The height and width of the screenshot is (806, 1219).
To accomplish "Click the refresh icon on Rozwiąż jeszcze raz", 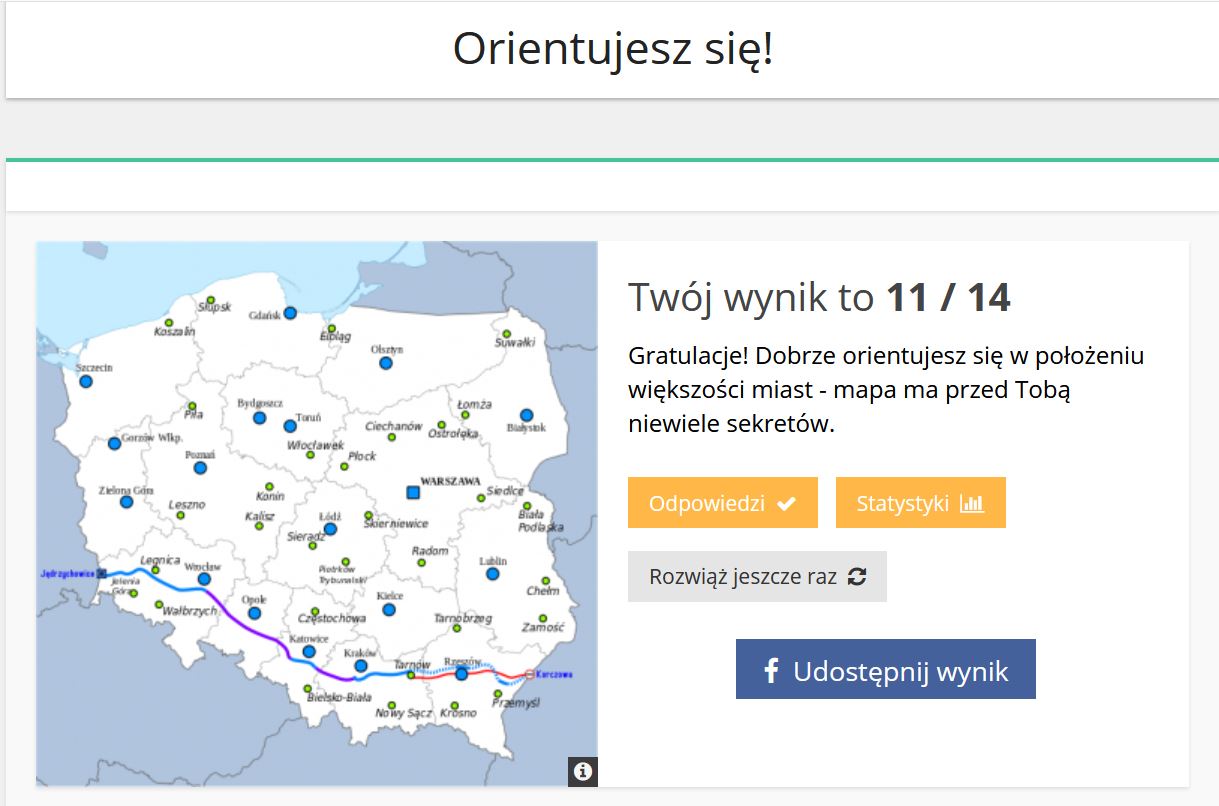I will (x=857, y=577).
